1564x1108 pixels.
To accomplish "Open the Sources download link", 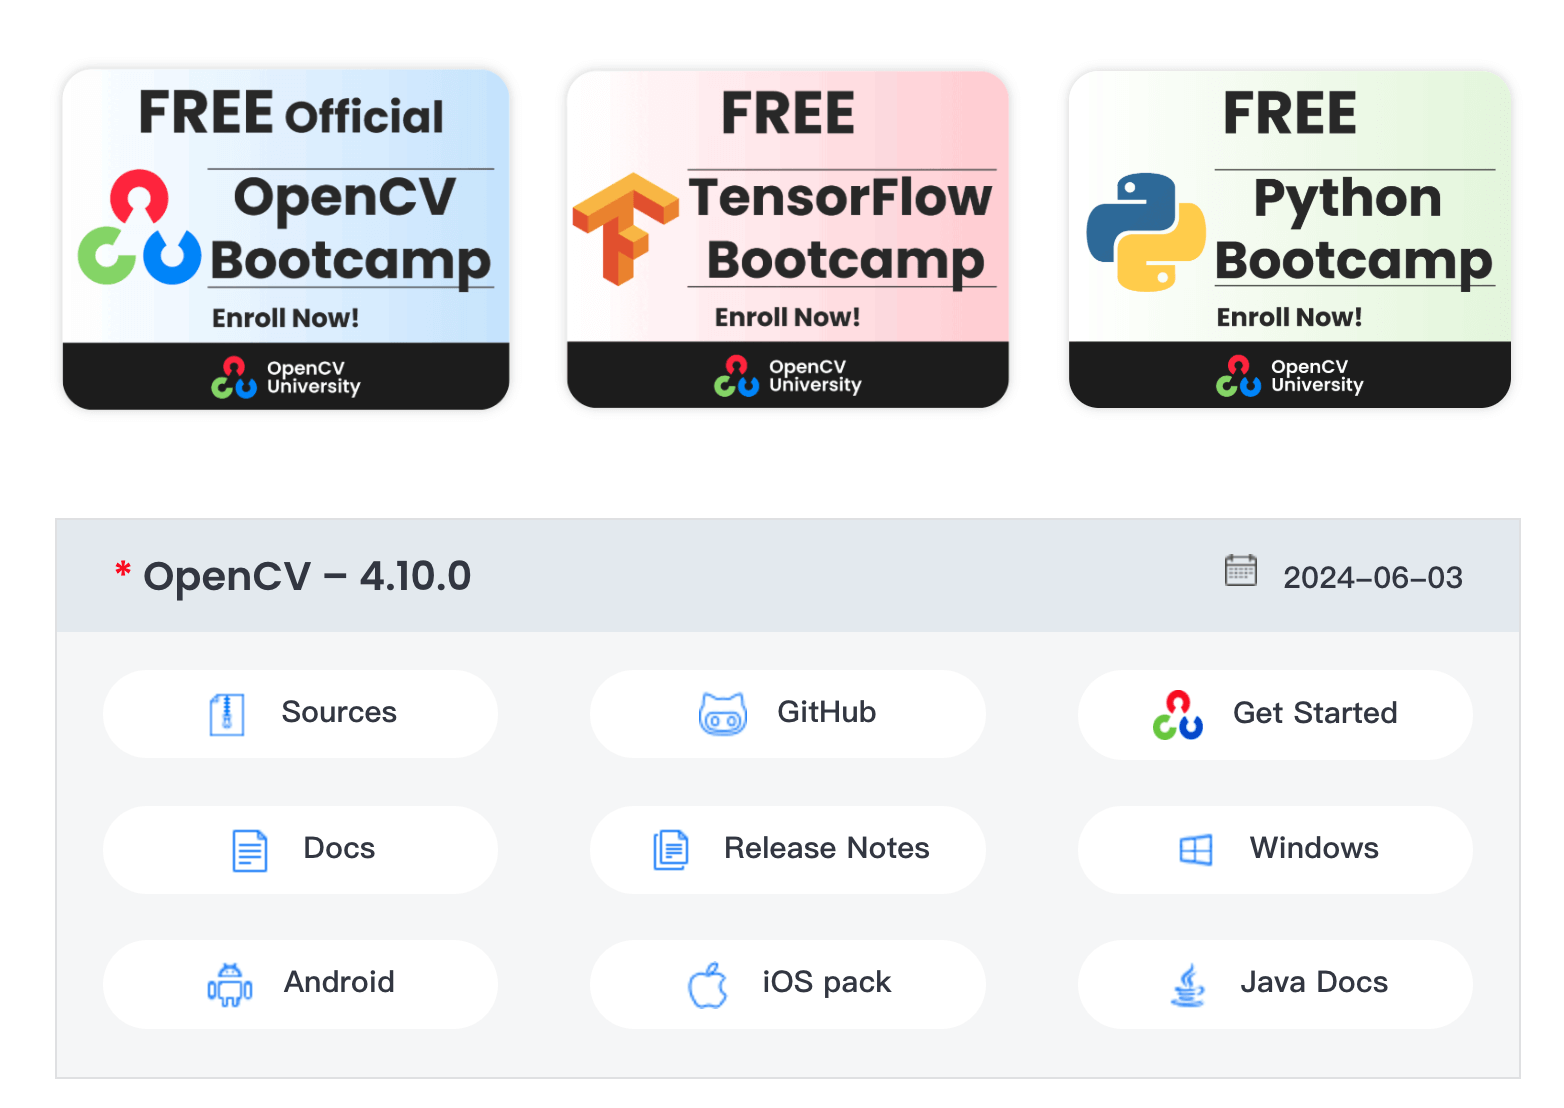I will click(339, 712).
